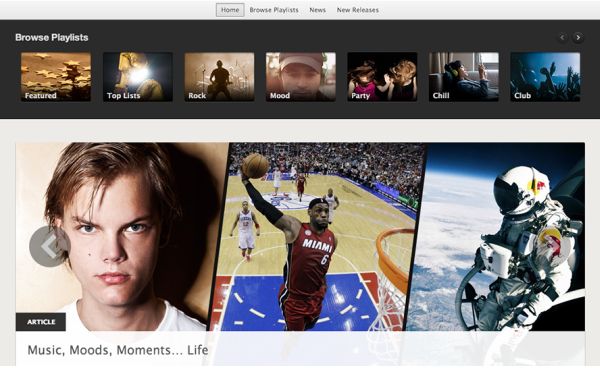Open the Featured playlist thumbnail
Viewport: 600px width, 368px height.
(56, 77)
